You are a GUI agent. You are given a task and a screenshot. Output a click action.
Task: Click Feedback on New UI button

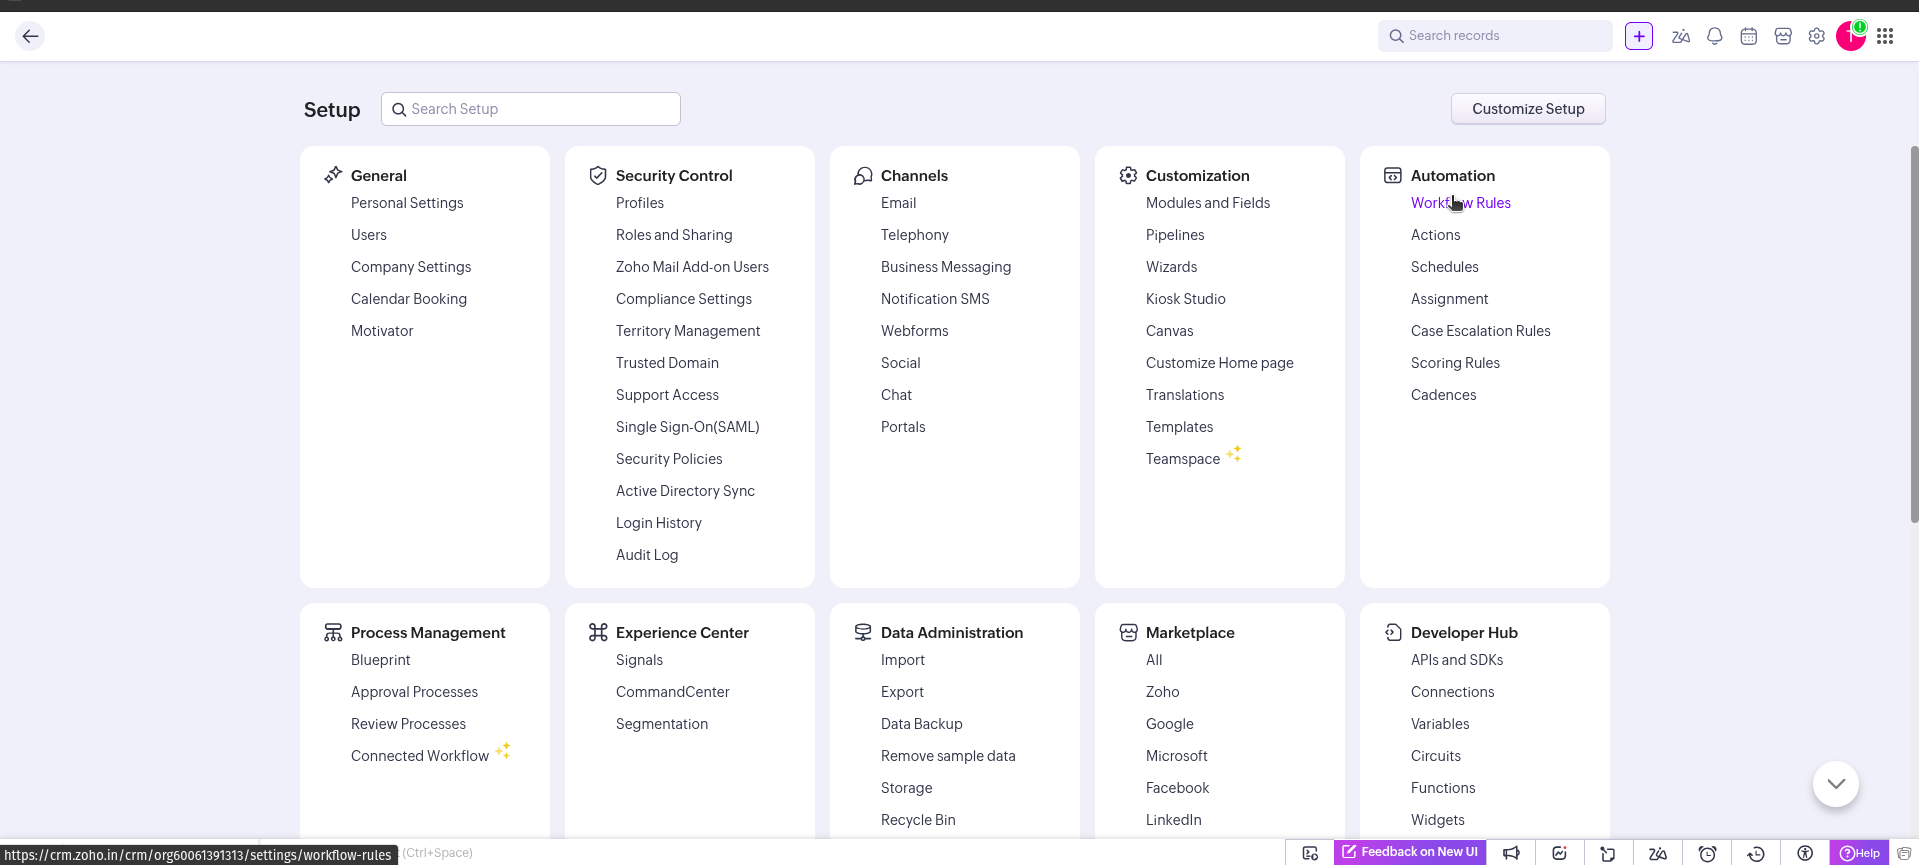[x=1410, y=852]
